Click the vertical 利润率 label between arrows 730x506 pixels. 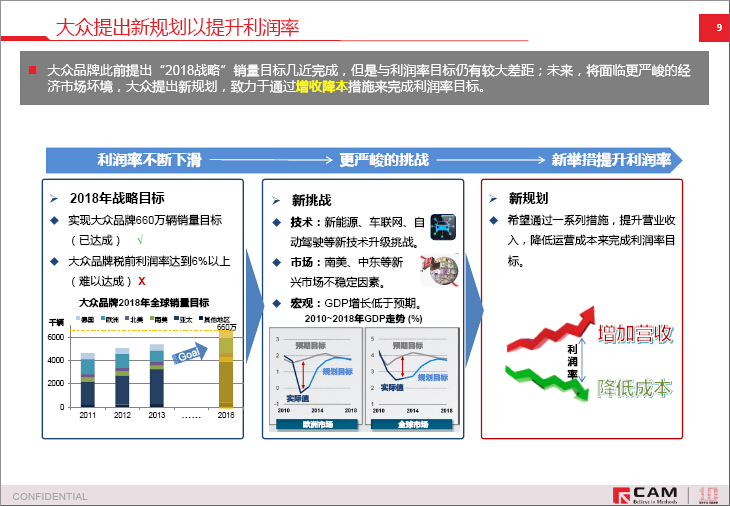point(572,362)
